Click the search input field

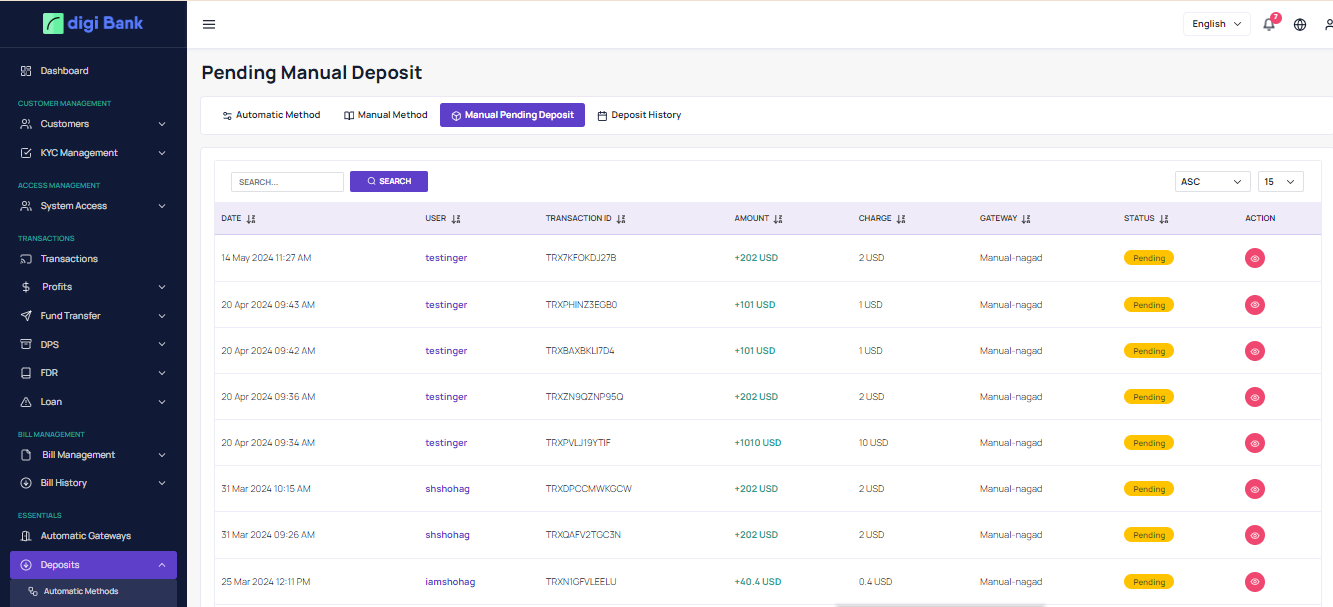[x=287, y=182]
